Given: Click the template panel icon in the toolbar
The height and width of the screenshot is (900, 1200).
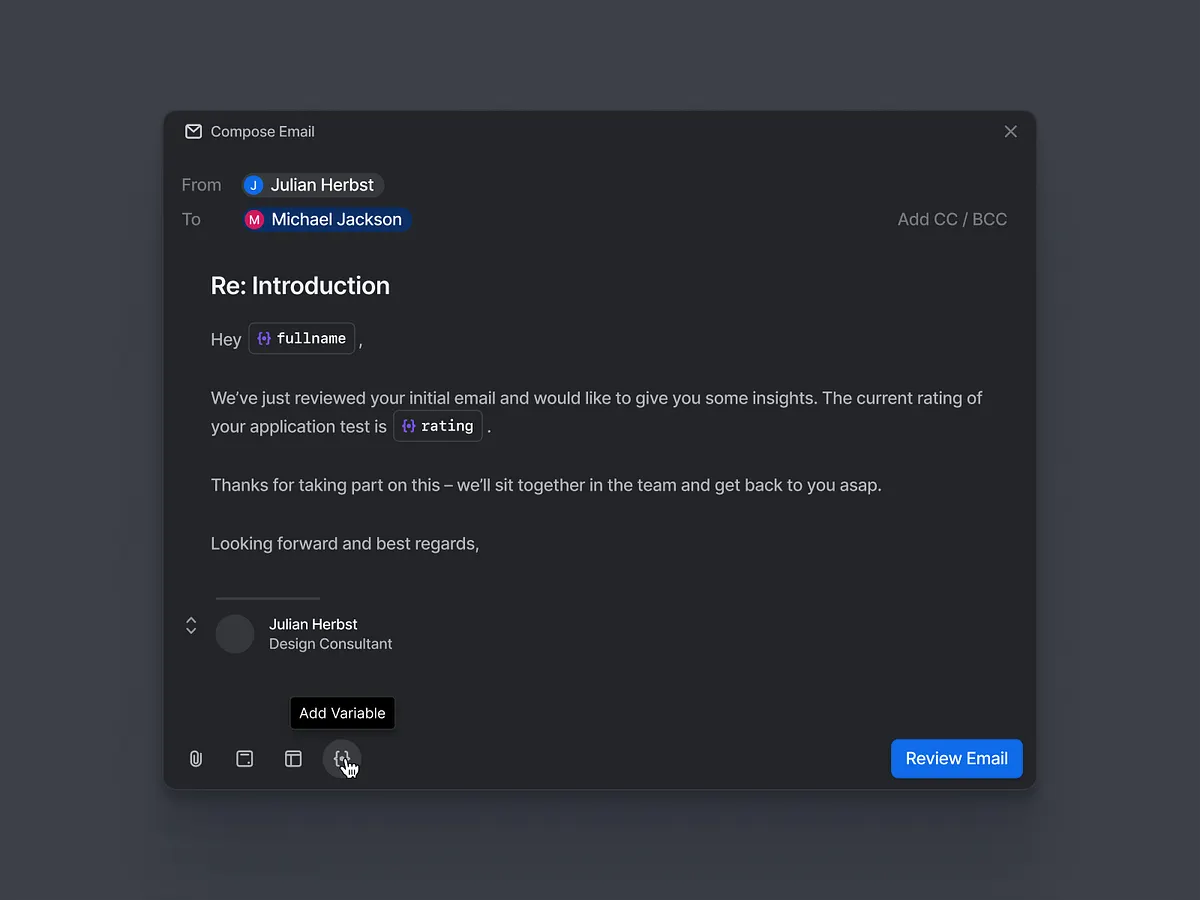Looking at the screenshot, I should point(244,758).
